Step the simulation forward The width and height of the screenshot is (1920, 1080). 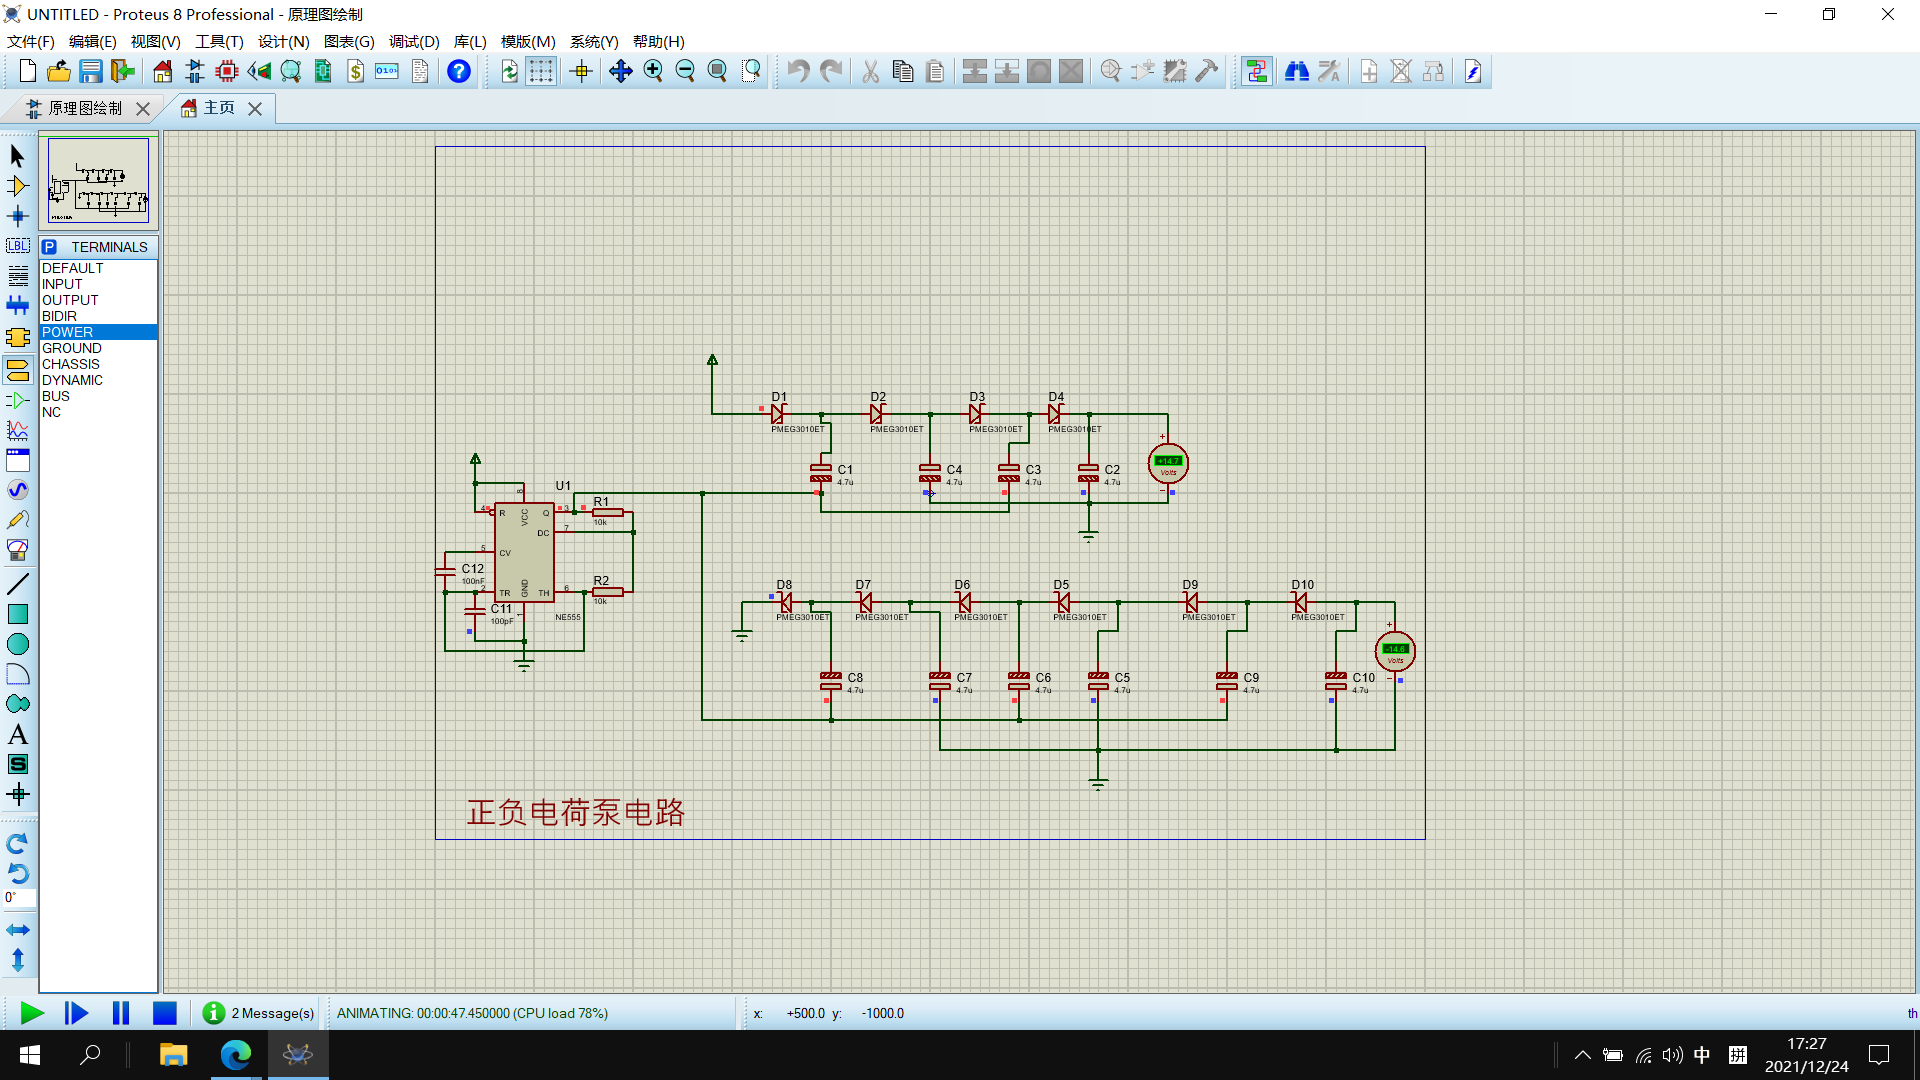(x=76, y=1013)
